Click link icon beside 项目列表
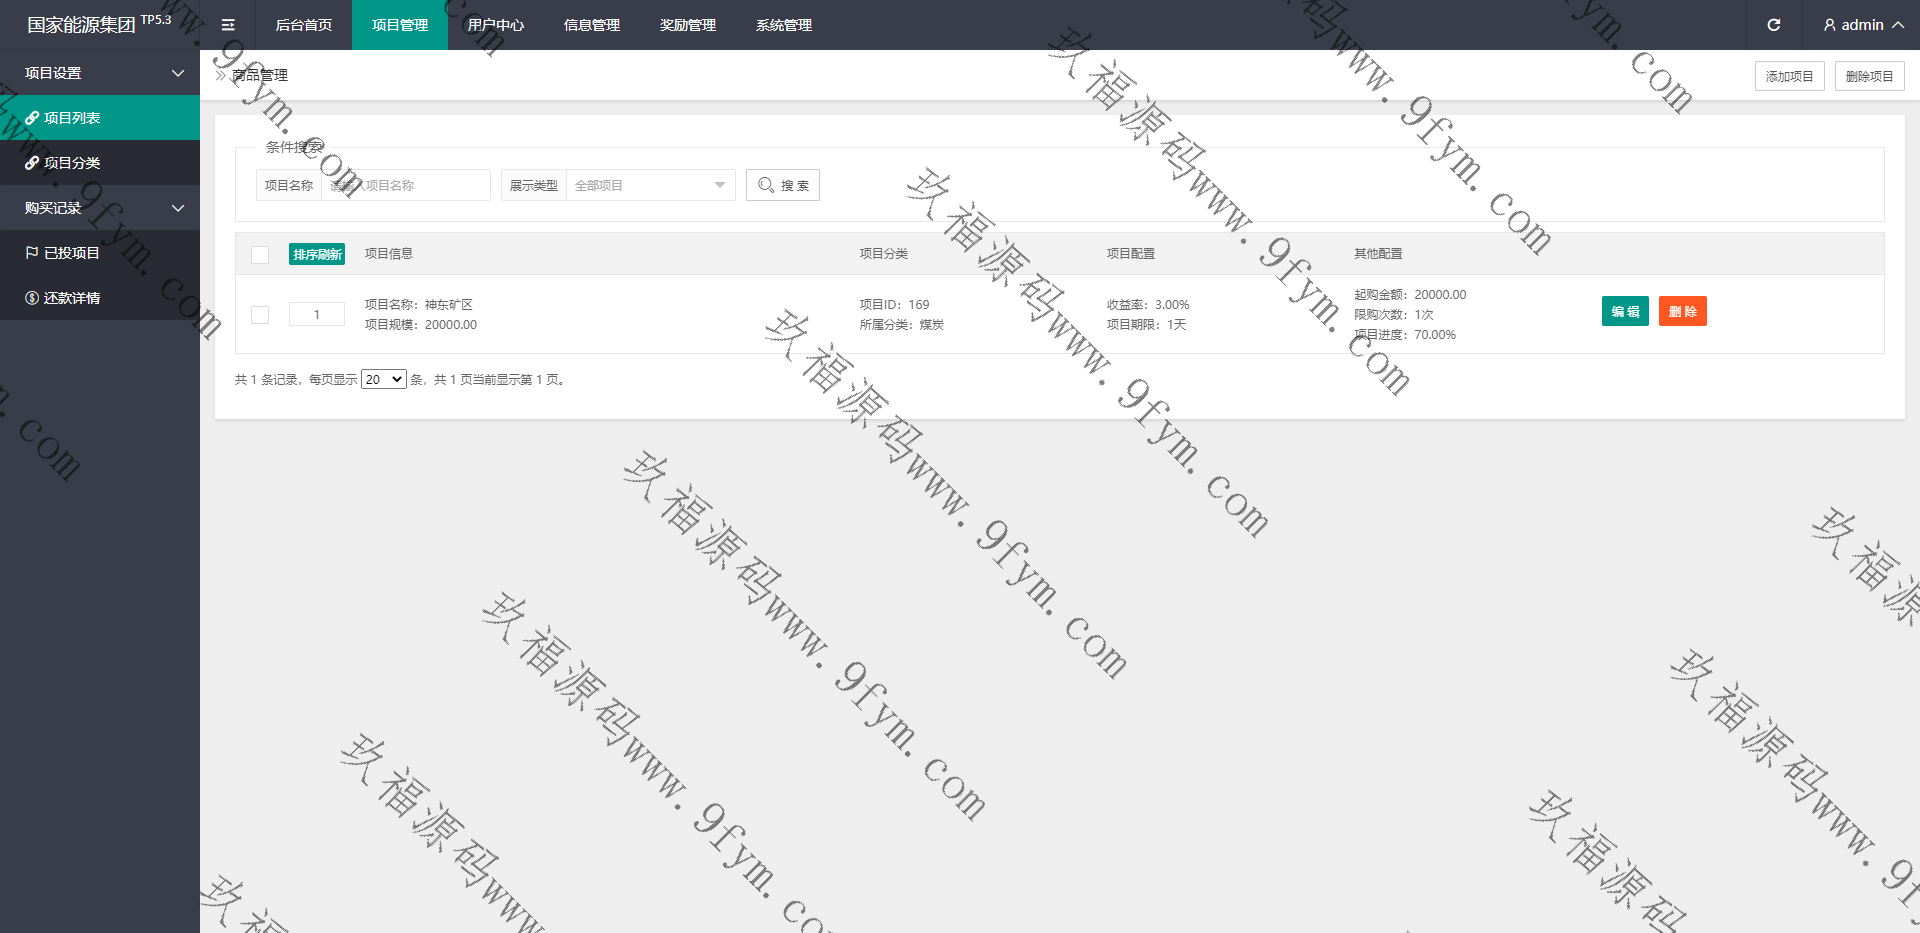The image size is (1920, 933). click(32, 118)
